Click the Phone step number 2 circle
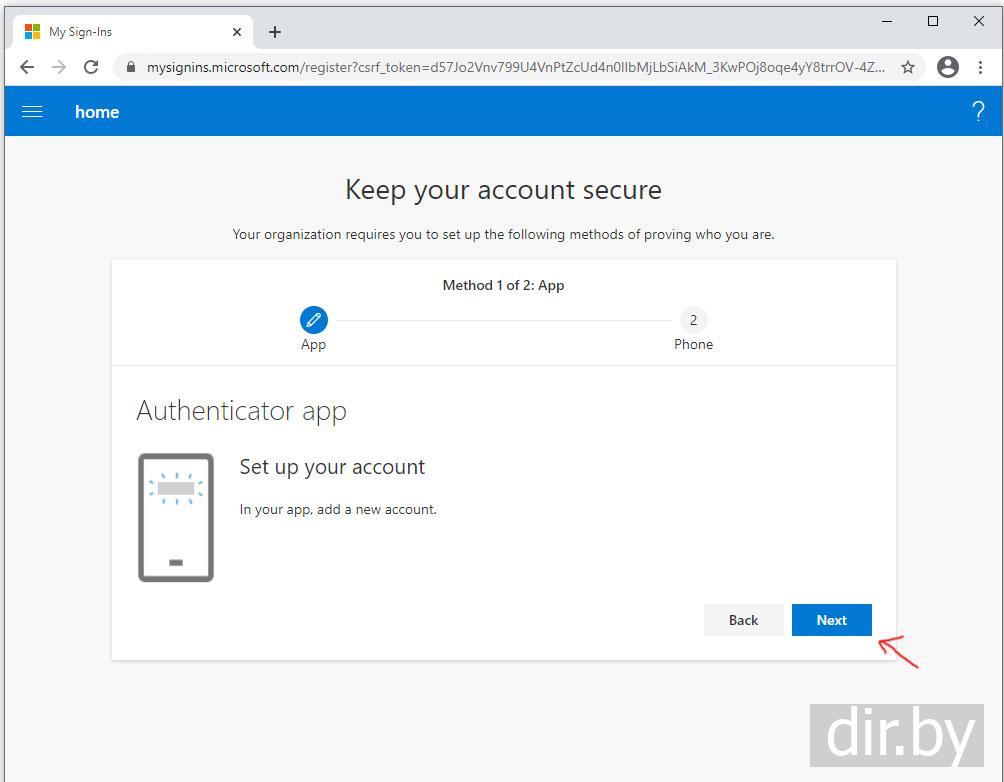 point(693,320)
